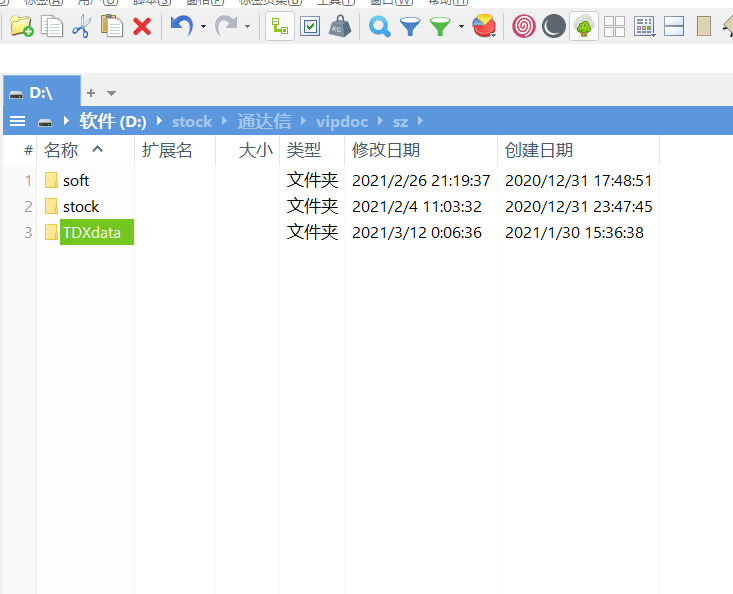733x594 pixels.
Task: Select the TDXdata folder in the list
Action: click(x=91, y=233)
